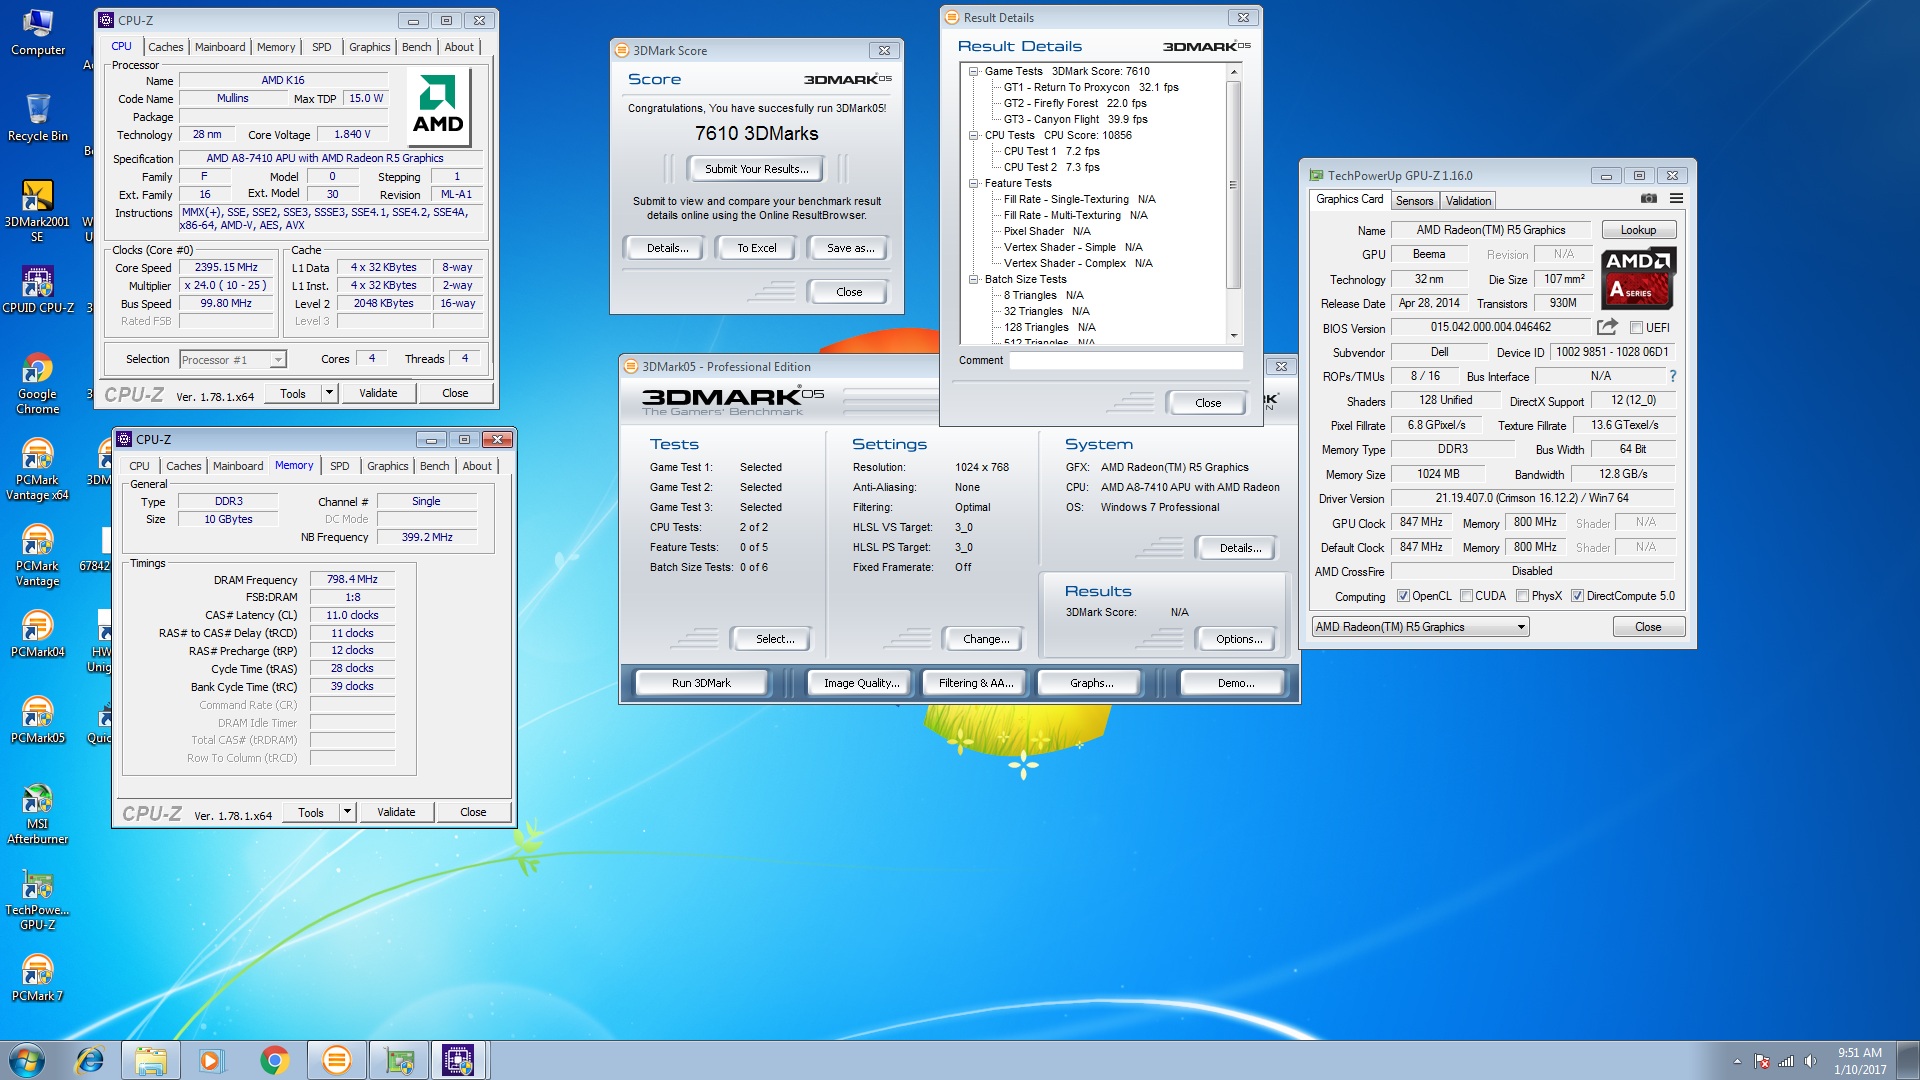
Task: Click the To Excel button
Action: click(x=757, y=248)
